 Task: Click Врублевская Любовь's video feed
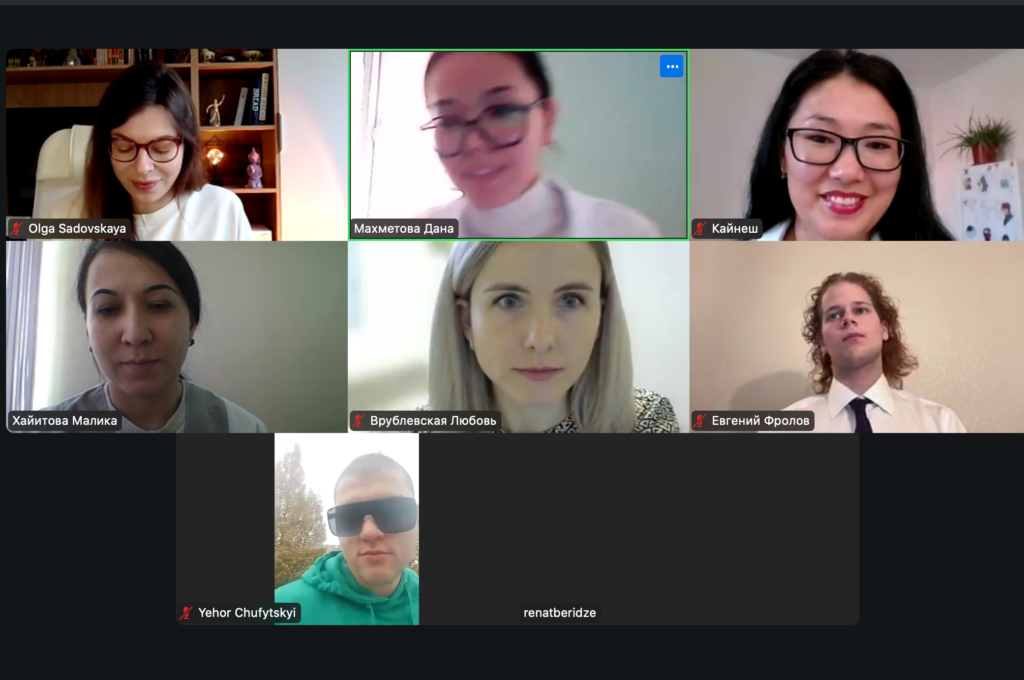[x=519, y=336]
